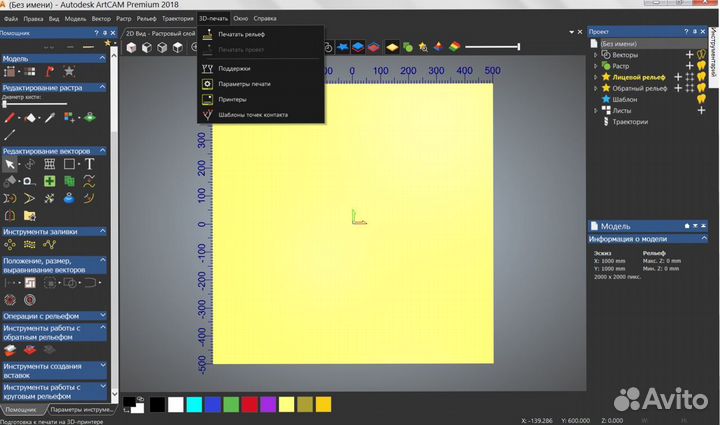Click the blue paint pot vector tool
Screen dimensions: 720x425
click(69, 198)
